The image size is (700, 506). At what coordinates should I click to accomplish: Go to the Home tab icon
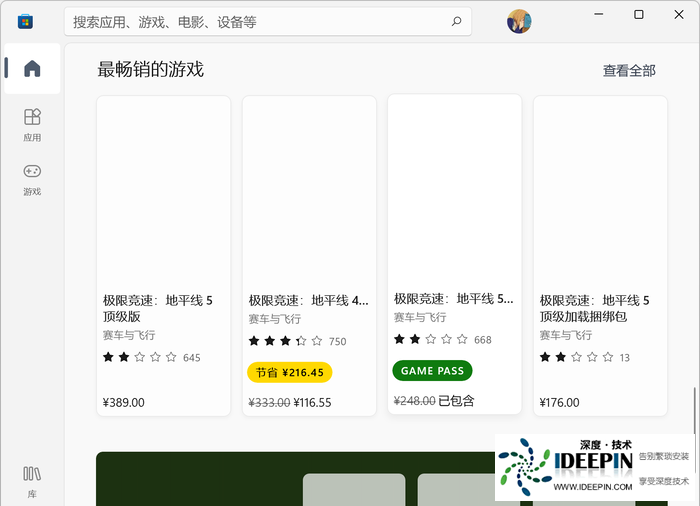(x=32, y=68)
